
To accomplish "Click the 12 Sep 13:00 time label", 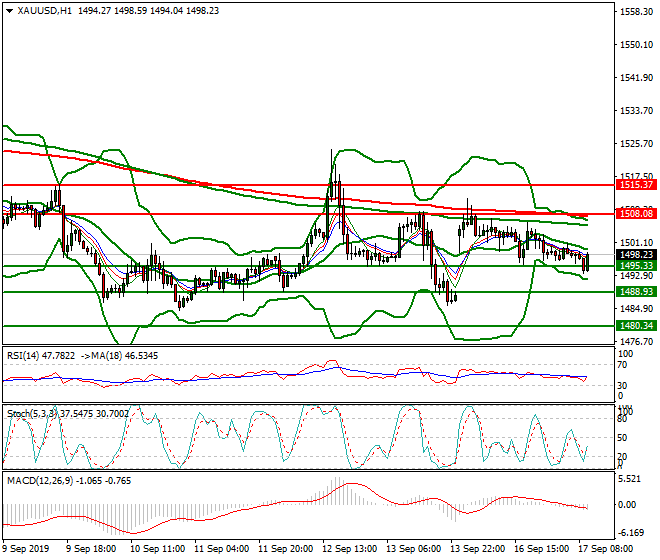I will 349,549.
